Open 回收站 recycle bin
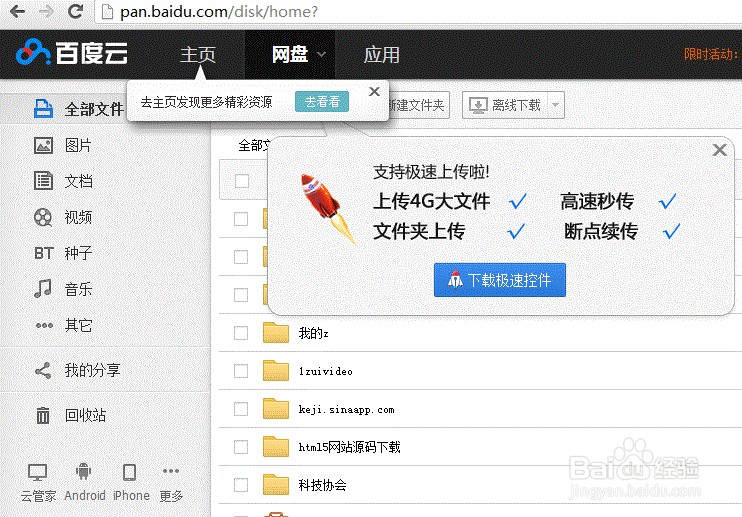 coord(85,415)
